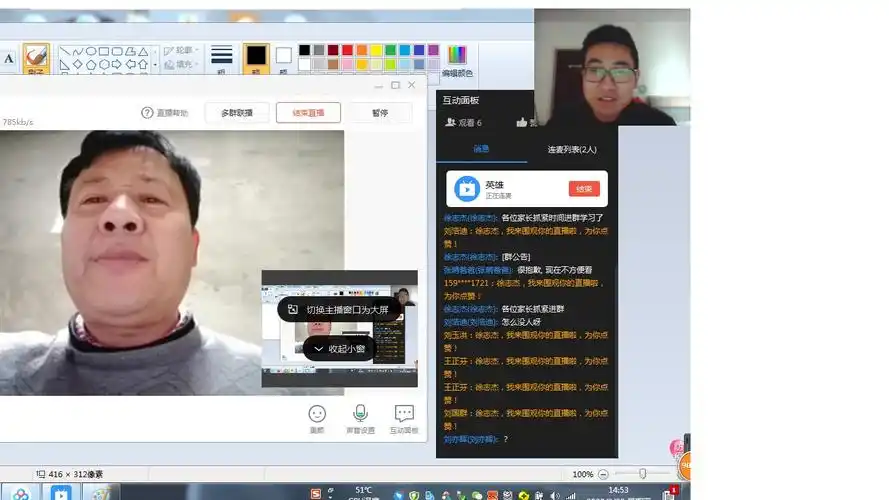Click the 英雄 user avatar icon
Image resolution: width=889 pixels, height=500 pixels.
tap(467, 189)
